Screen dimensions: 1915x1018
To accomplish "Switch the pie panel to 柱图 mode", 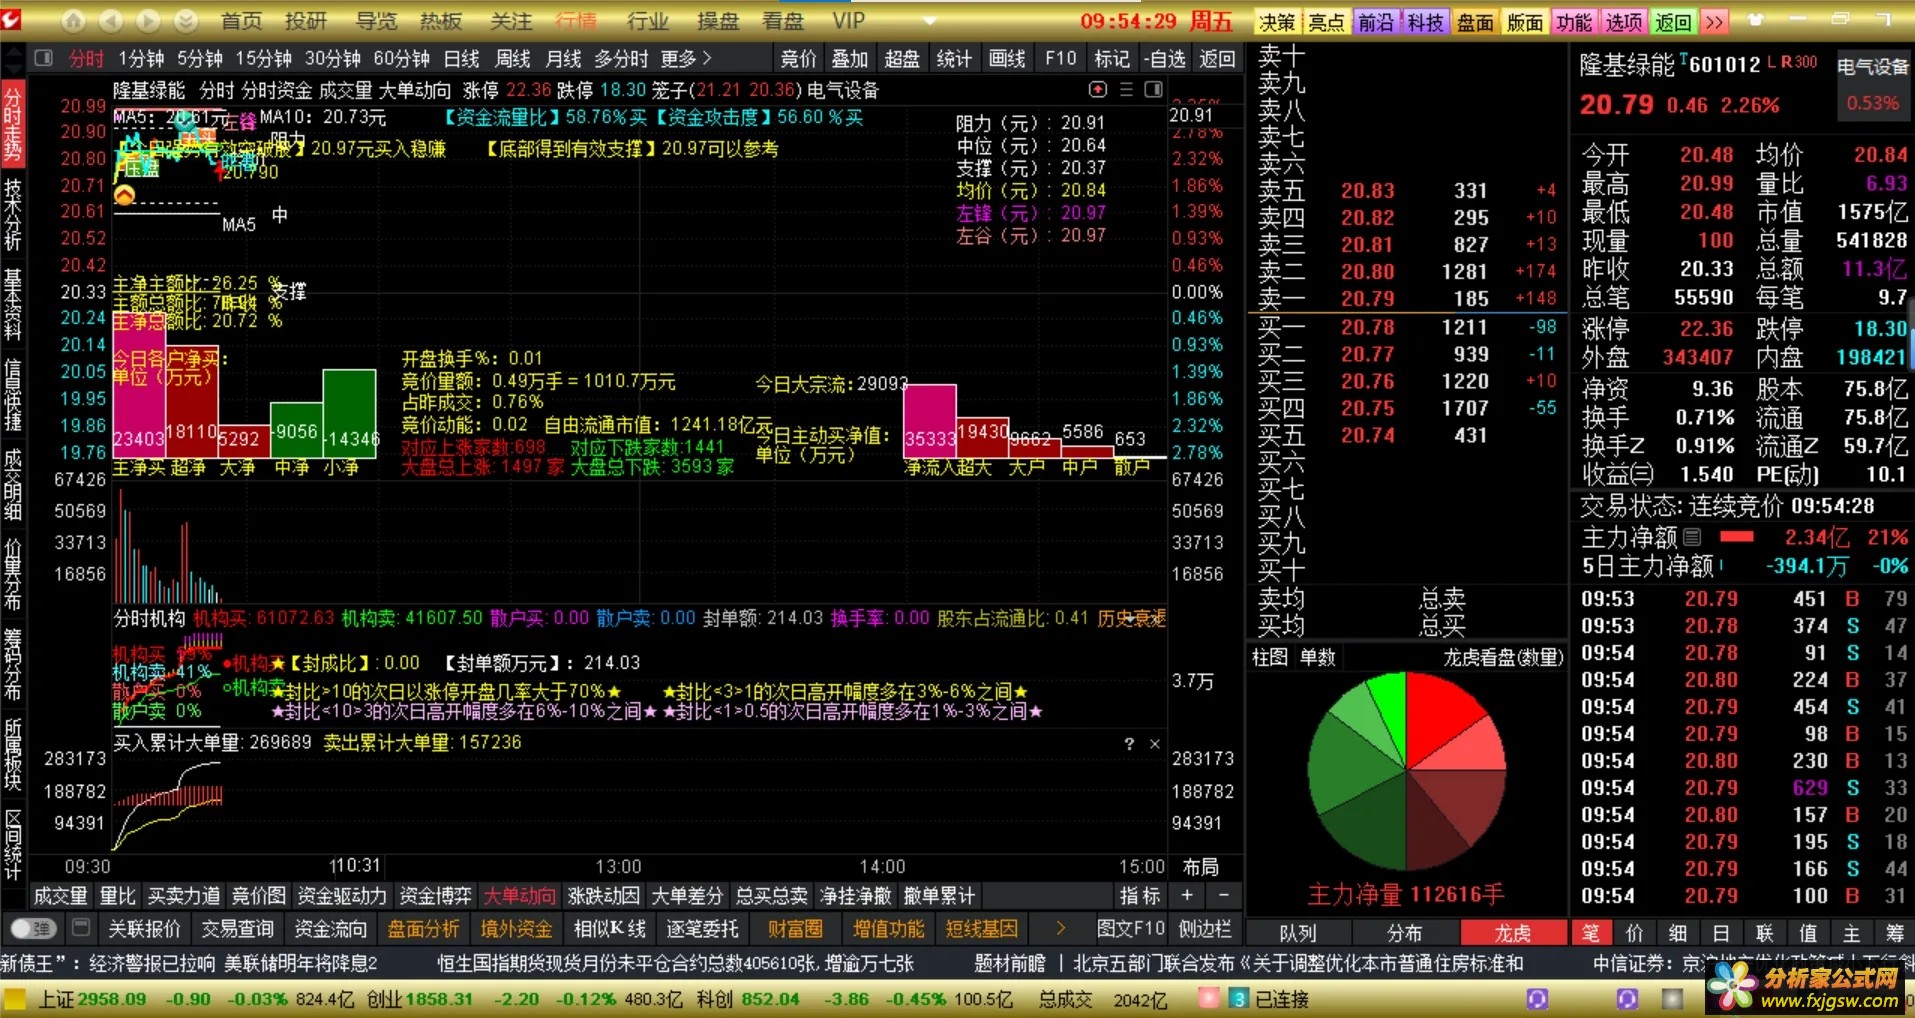I will tap(1270, 658).
